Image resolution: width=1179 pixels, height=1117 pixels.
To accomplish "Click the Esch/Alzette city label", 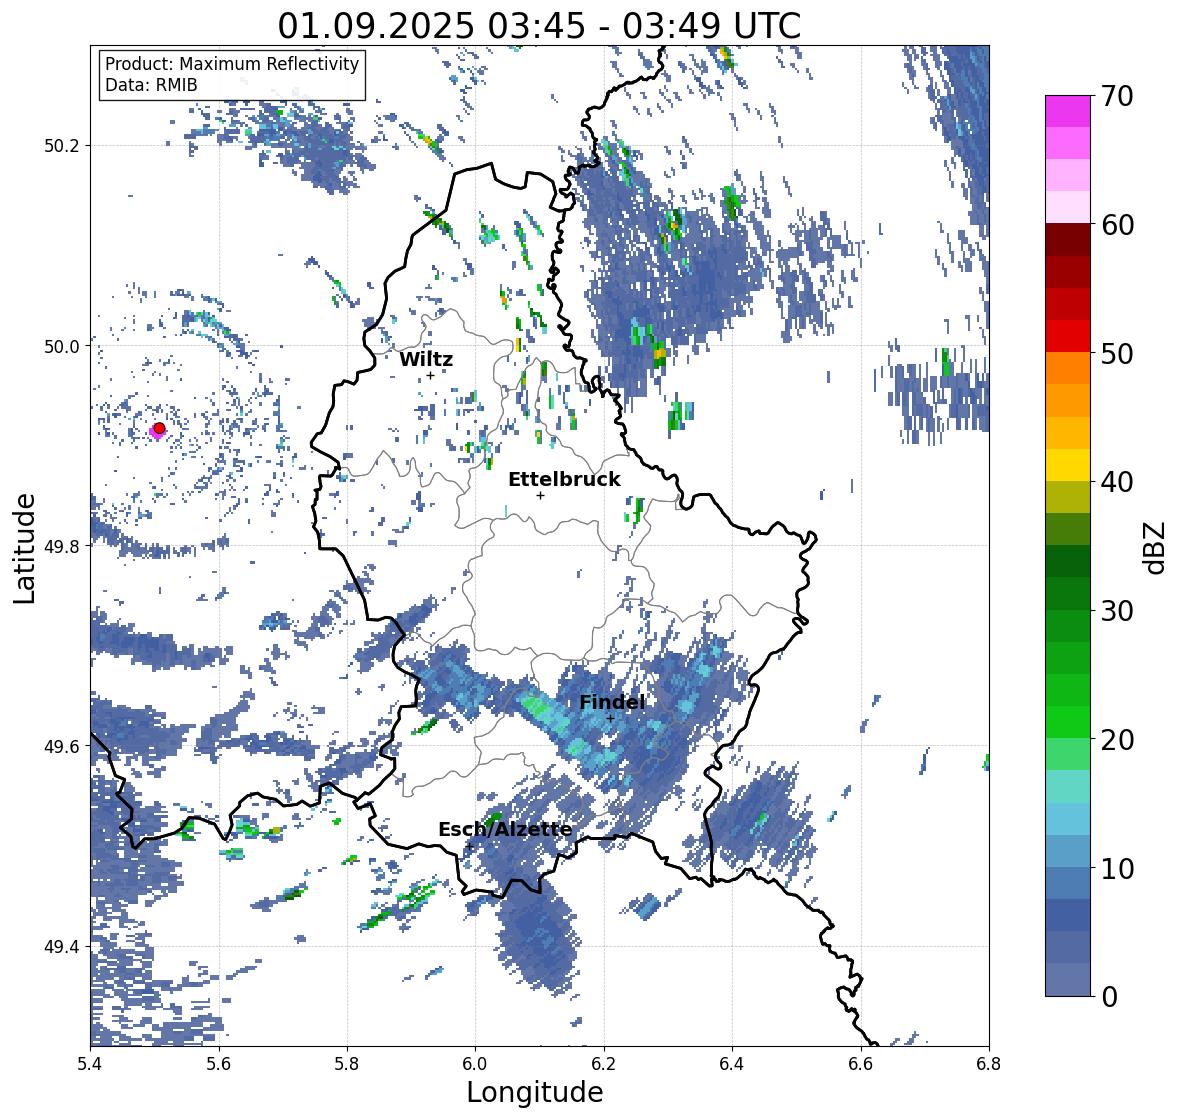I will 505,829.
